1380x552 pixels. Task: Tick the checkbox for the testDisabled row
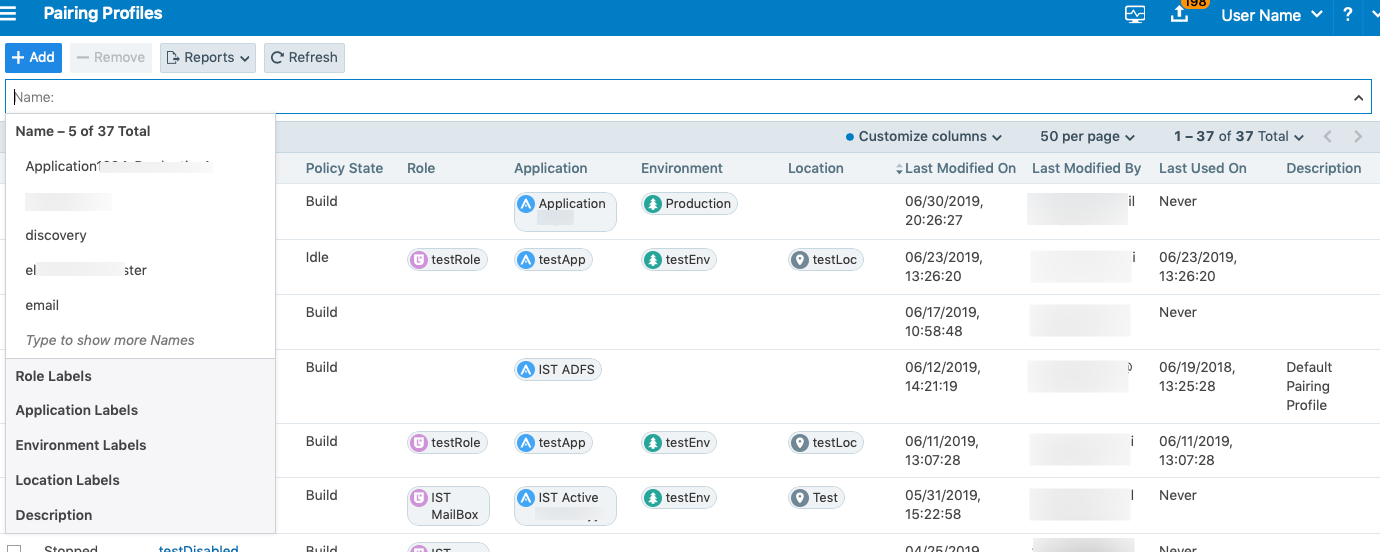click(14, 548)
